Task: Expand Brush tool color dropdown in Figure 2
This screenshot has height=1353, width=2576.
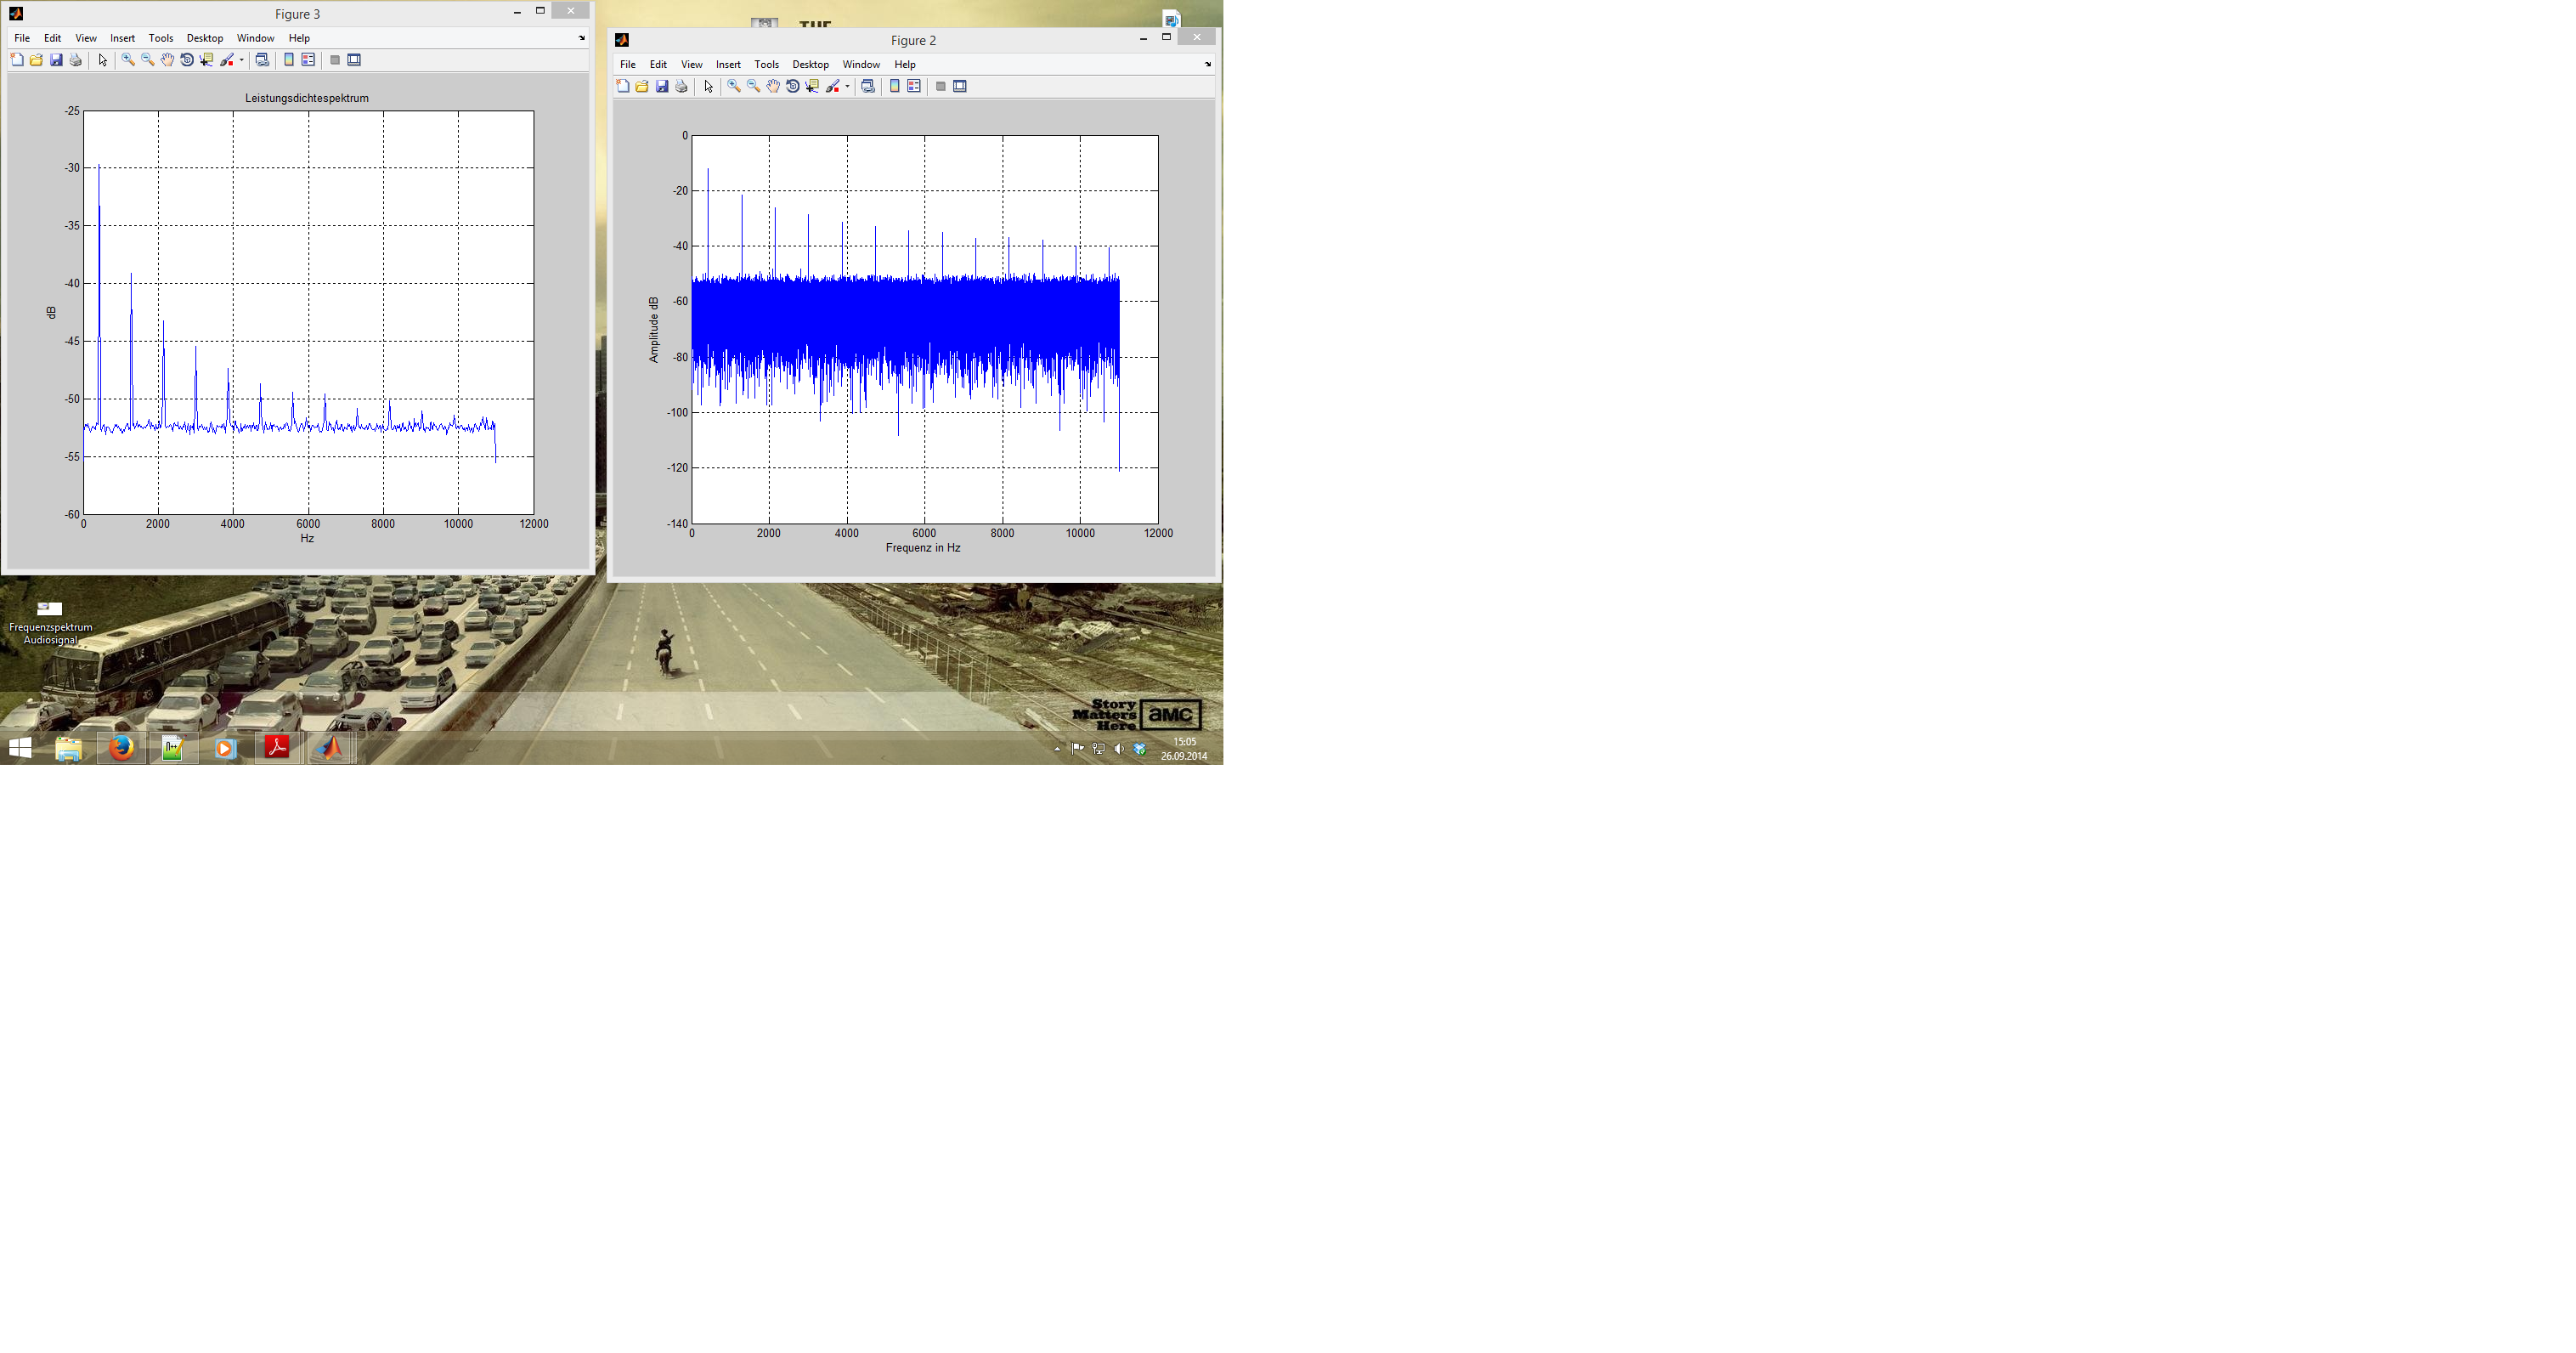Action: 847,86
